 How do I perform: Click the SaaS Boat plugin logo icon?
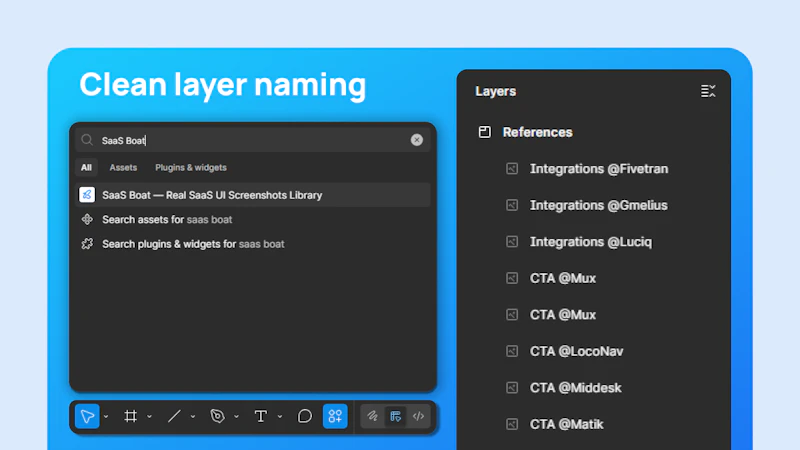pos(87,195)
